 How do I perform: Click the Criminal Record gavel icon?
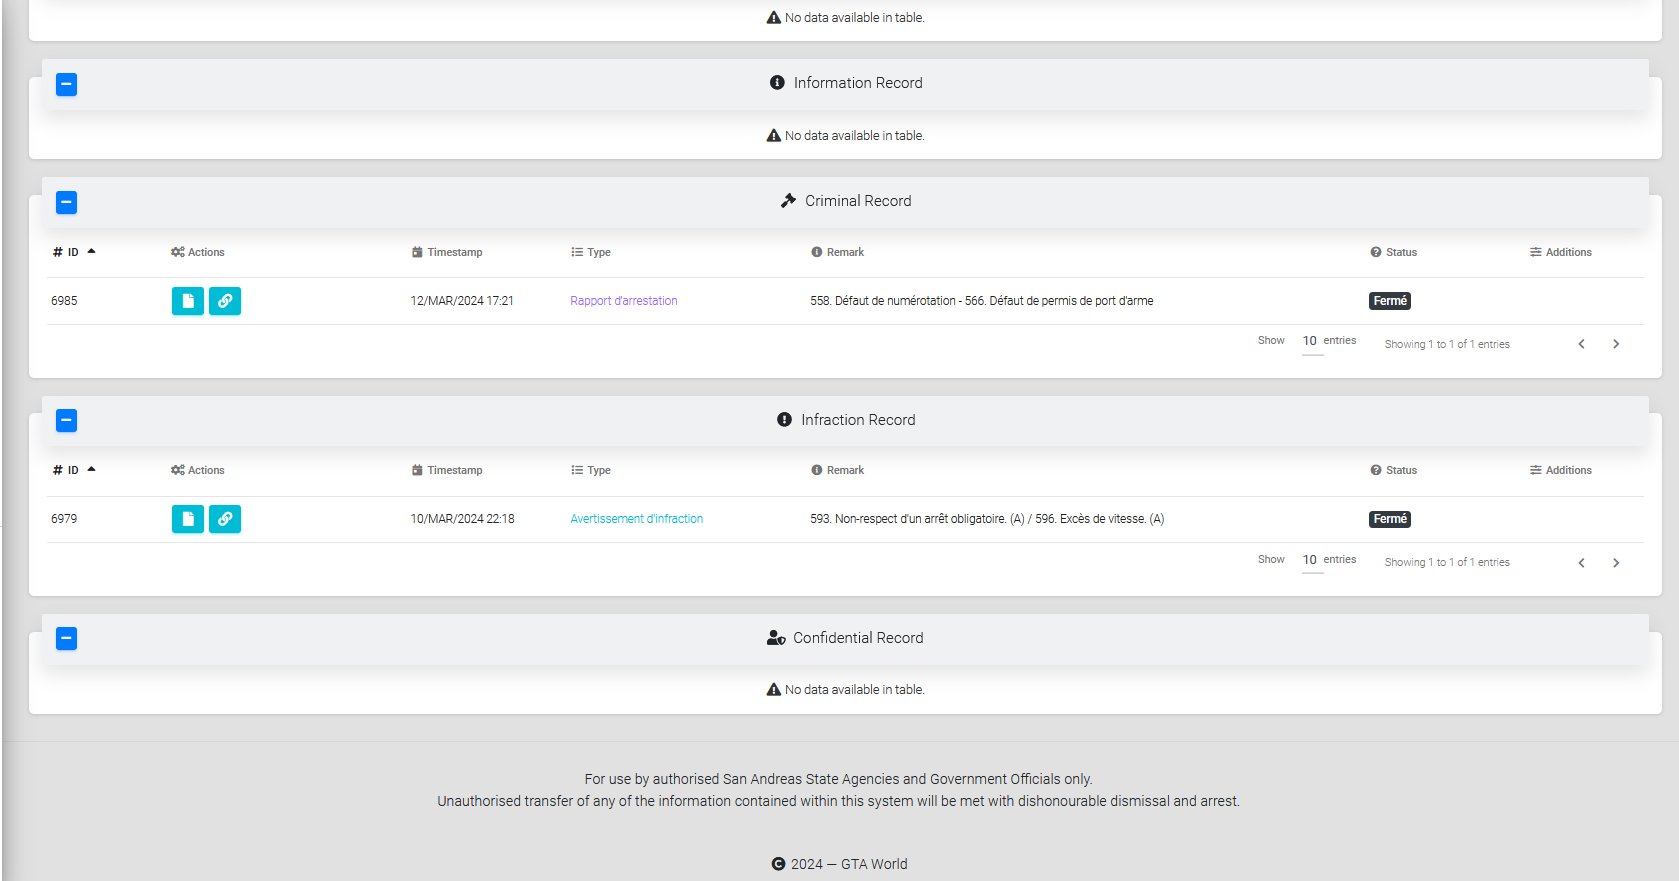point(788,201)
